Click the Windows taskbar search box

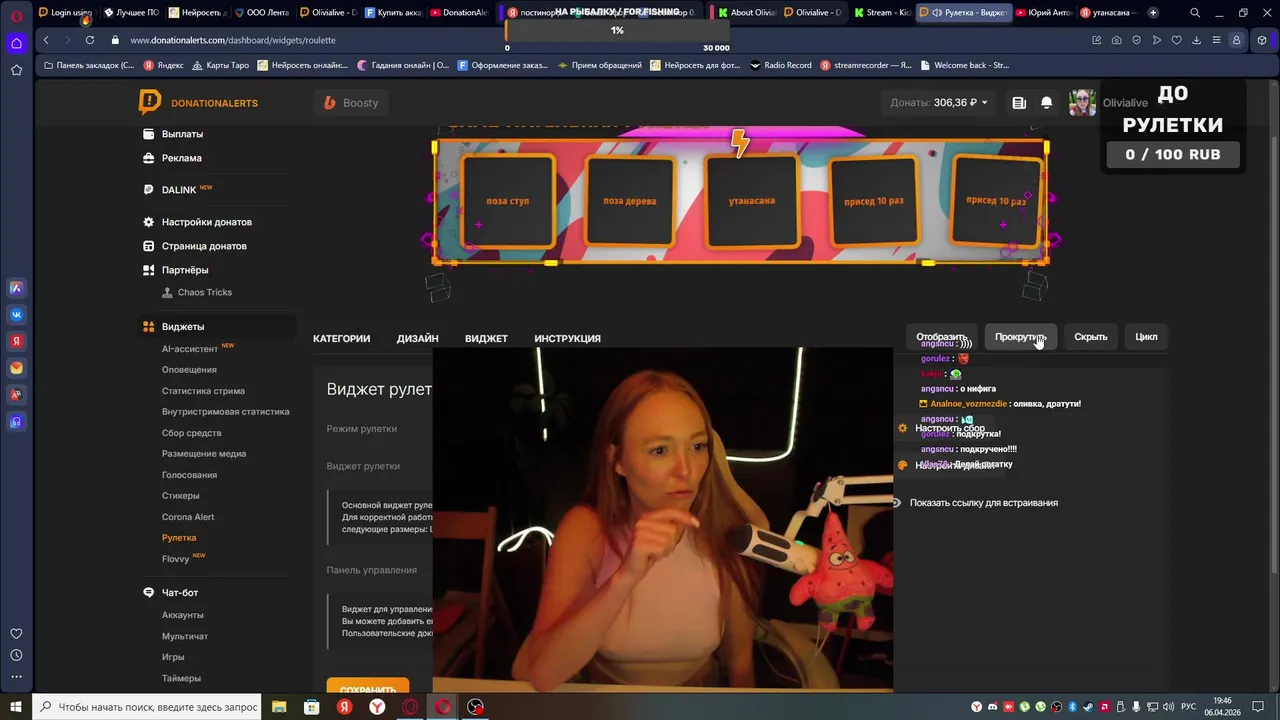tap(147, 707)
